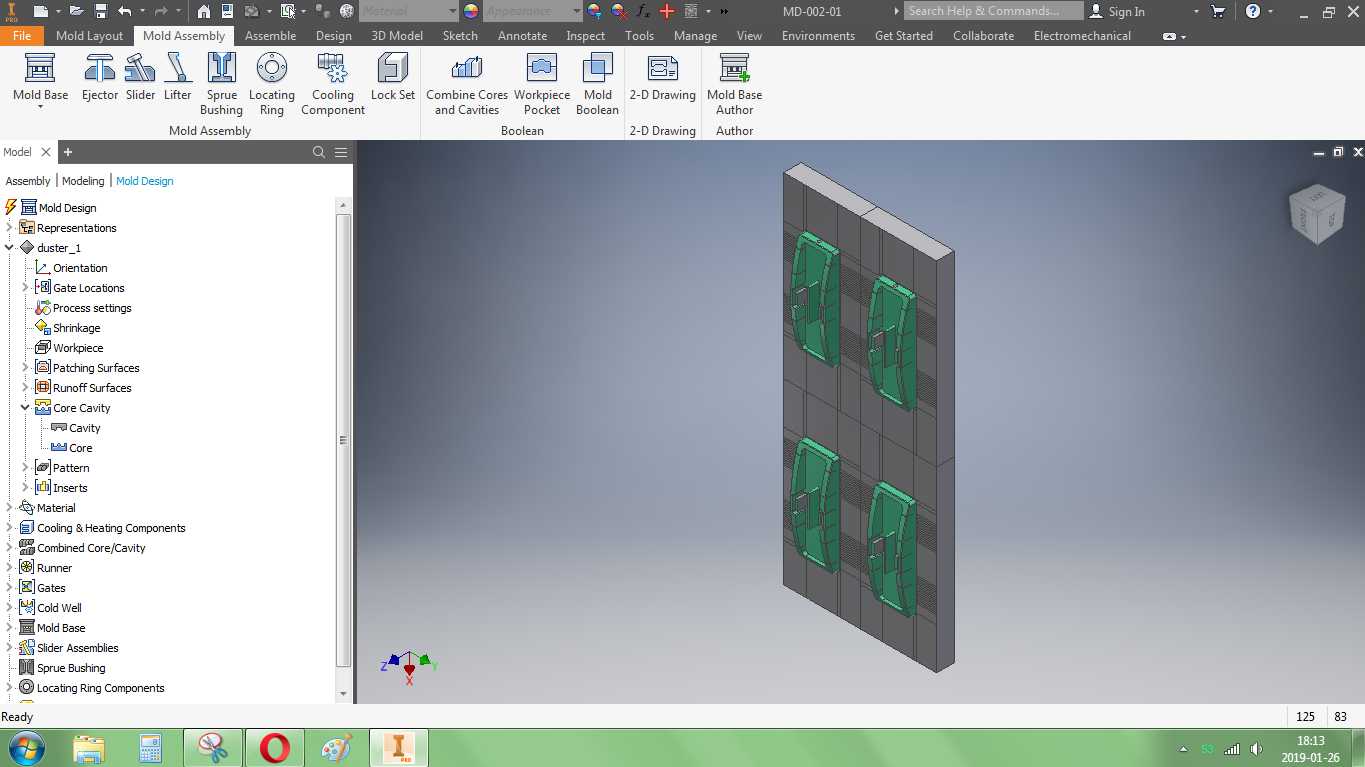Run the Mold Boolean command
Viewport: 1365px width, 767px height.
pos(597,84)
